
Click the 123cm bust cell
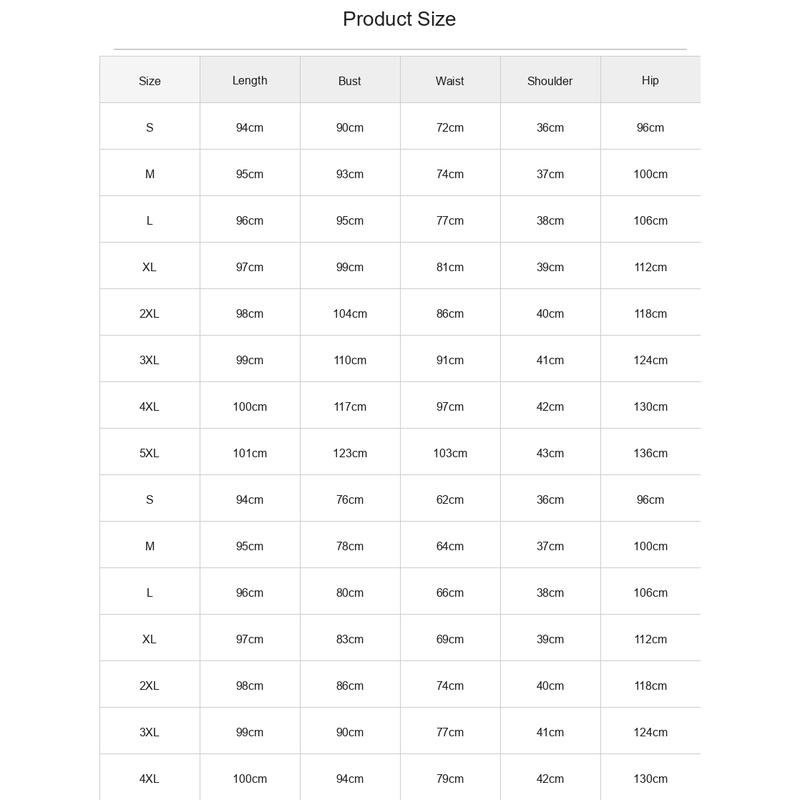(350, 453)
